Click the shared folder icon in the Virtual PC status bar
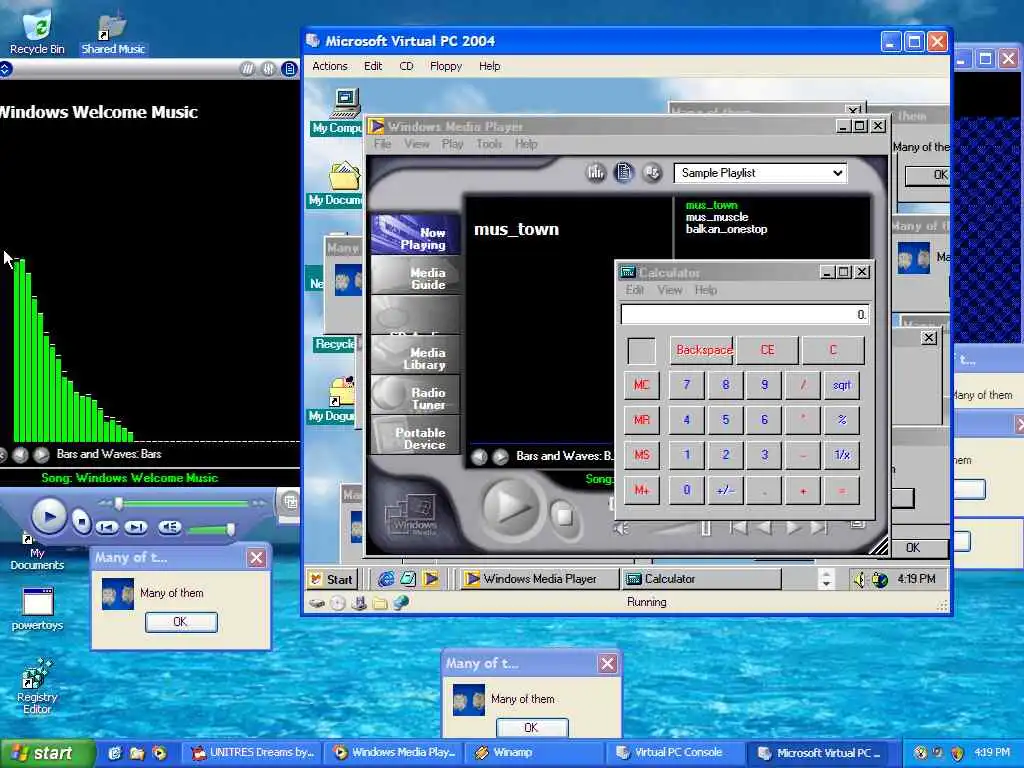Image resolution: width=1024 pixels, height=768 pixels. 379,603
